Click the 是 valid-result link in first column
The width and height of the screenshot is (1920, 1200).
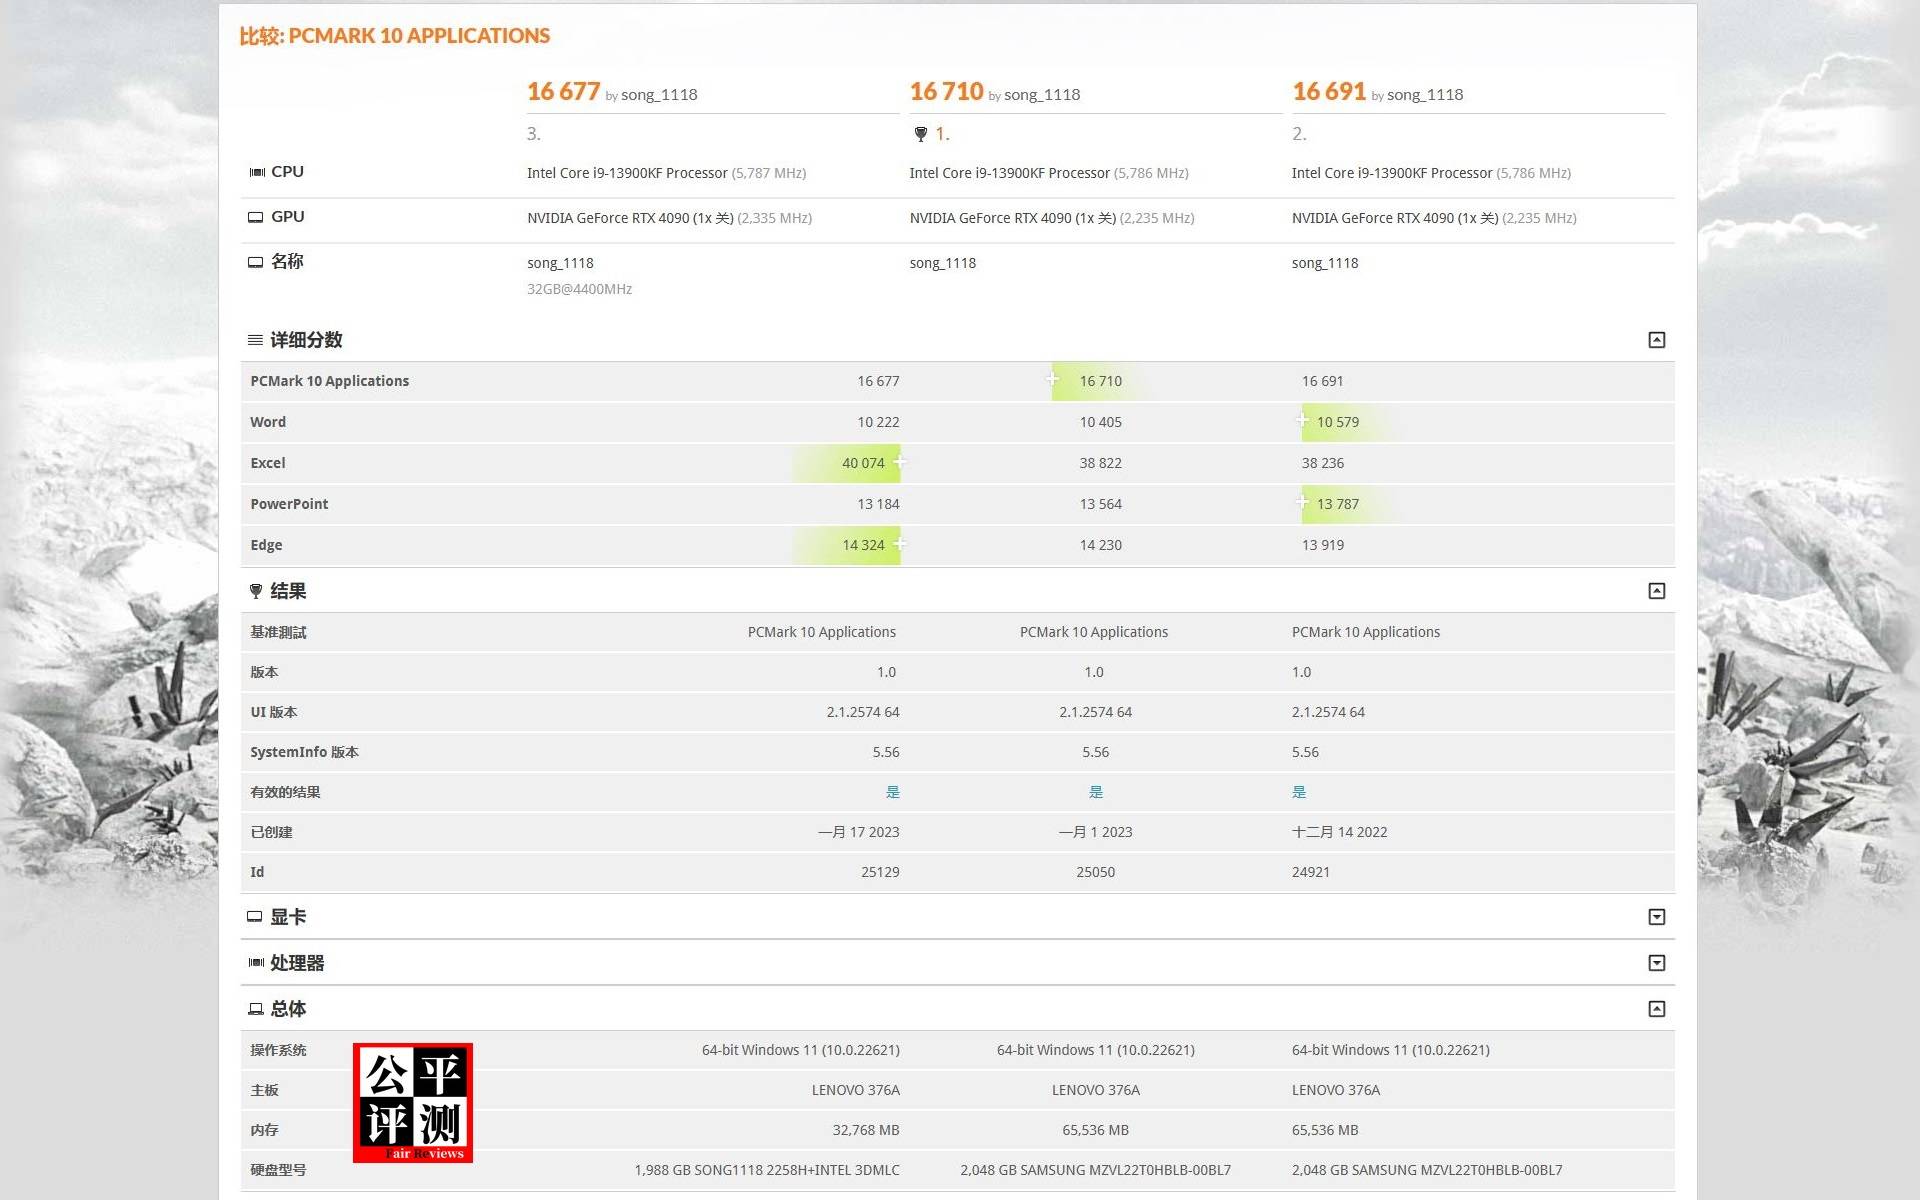tap(892, 792)
